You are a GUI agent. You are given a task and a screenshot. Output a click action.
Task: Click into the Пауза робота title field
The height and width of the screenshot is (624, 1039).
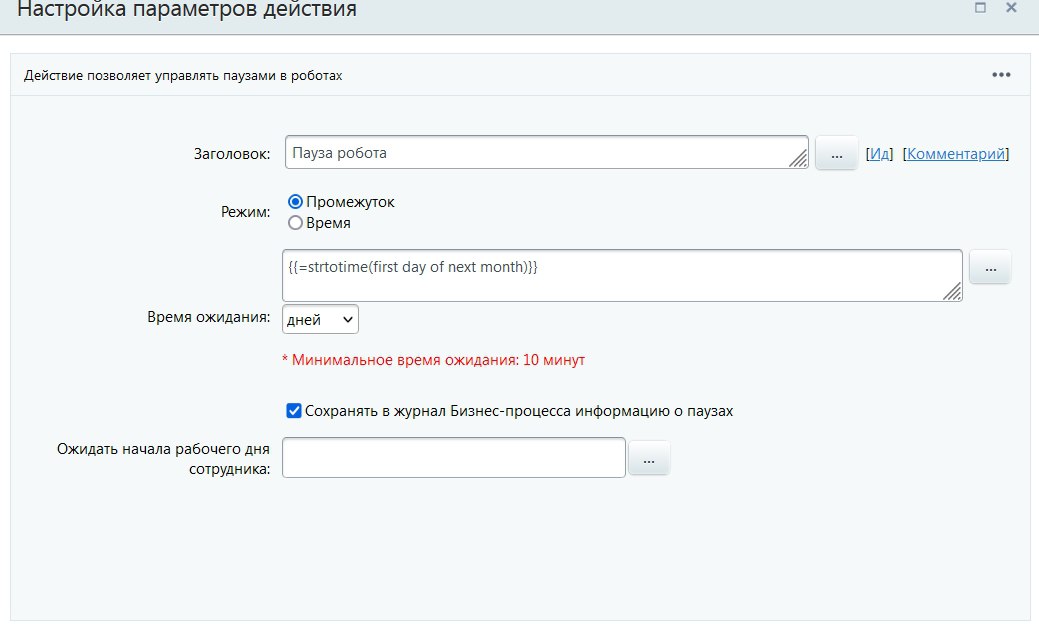540,153
